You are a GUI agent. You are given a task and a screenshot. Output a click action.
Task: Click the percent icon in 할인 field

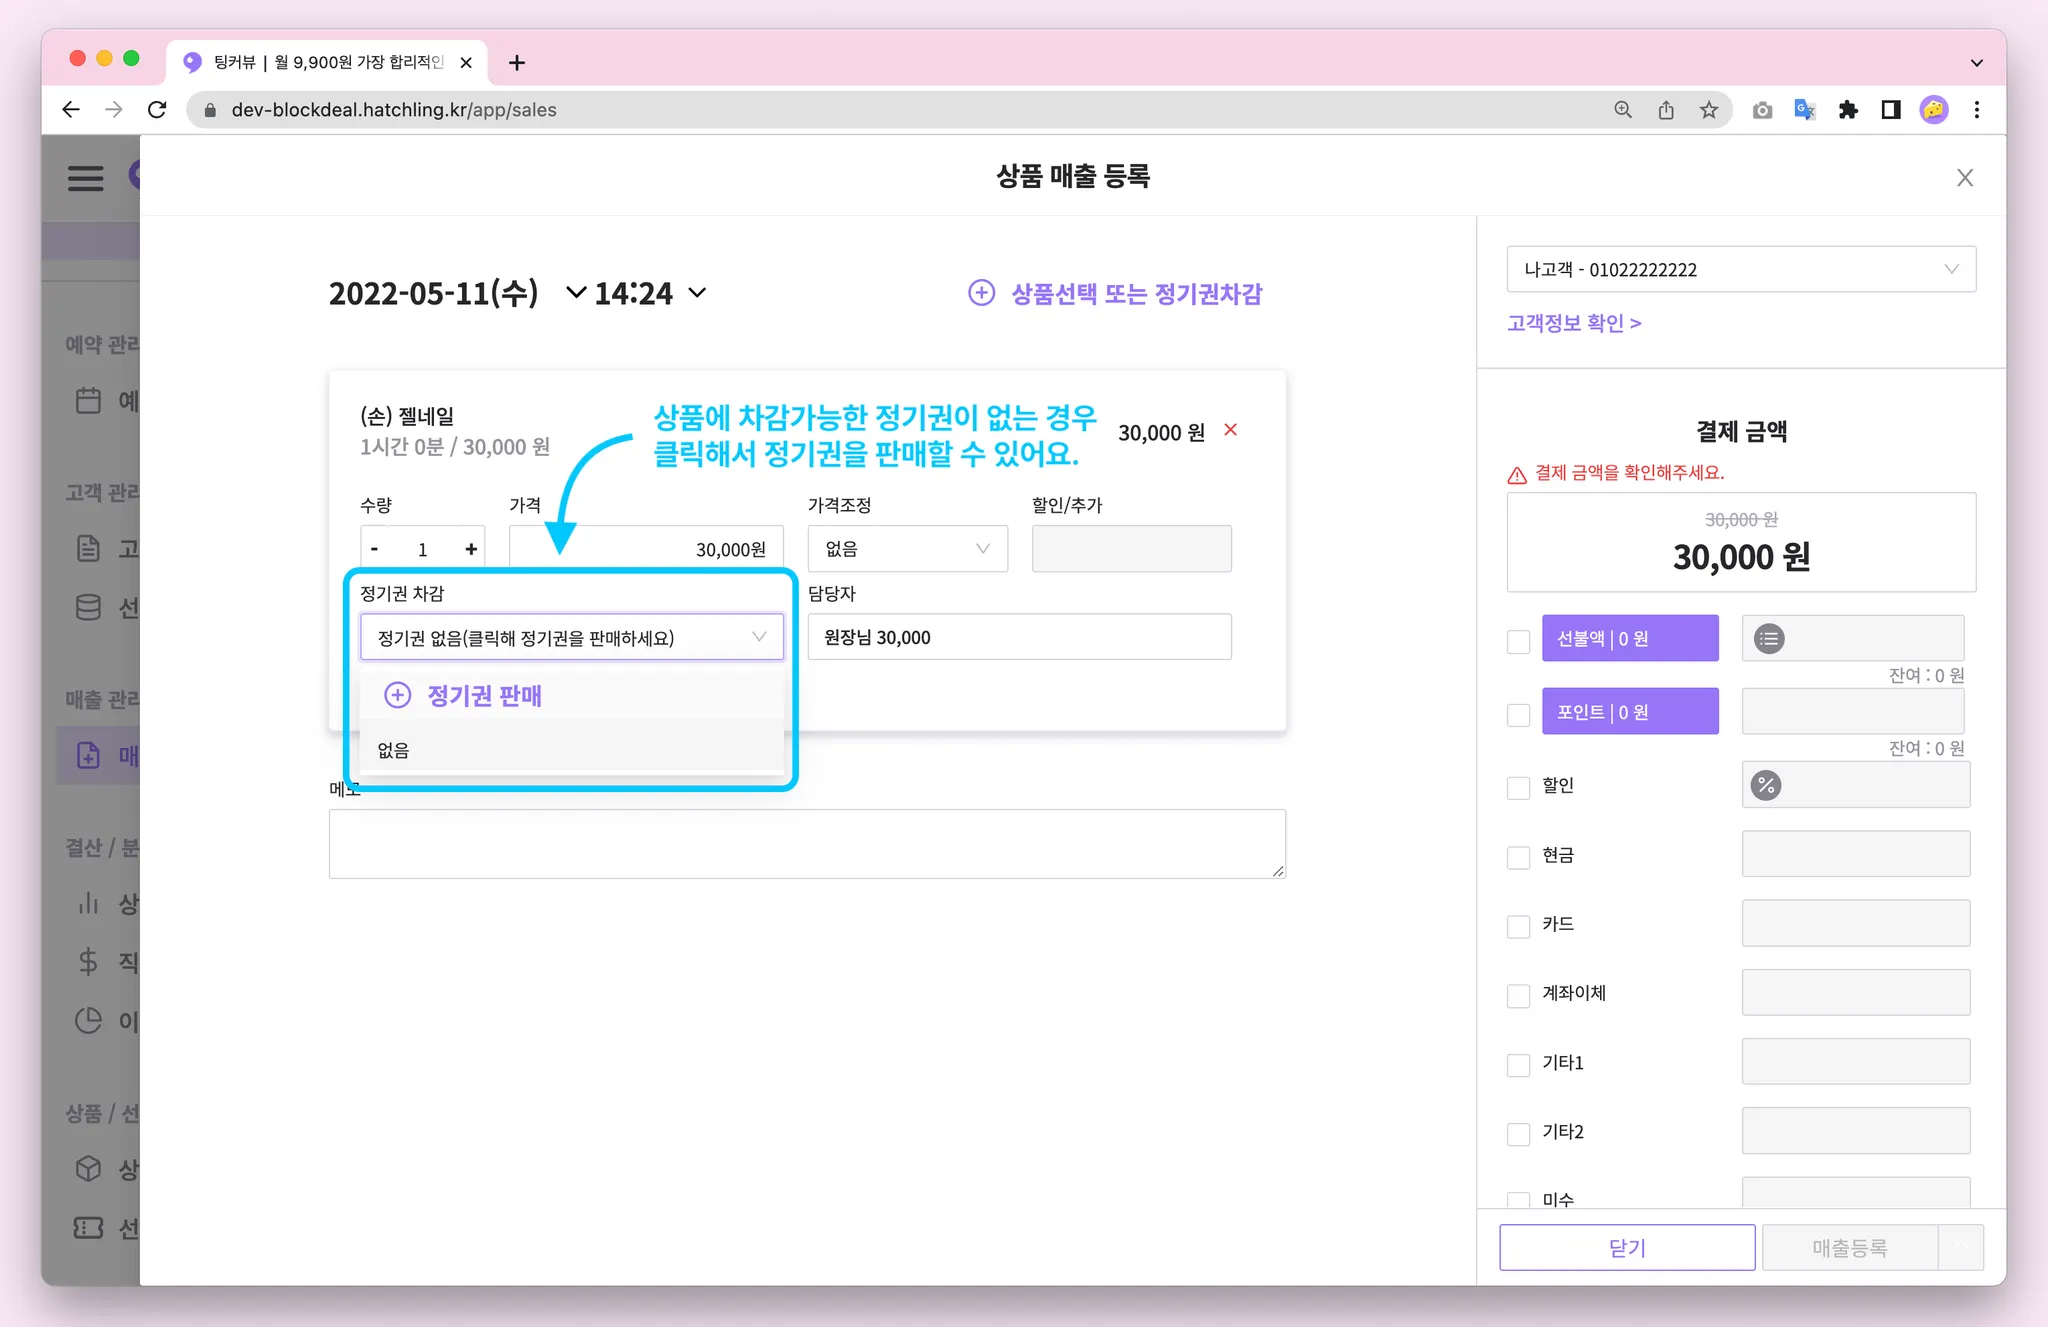(1766, 786)
